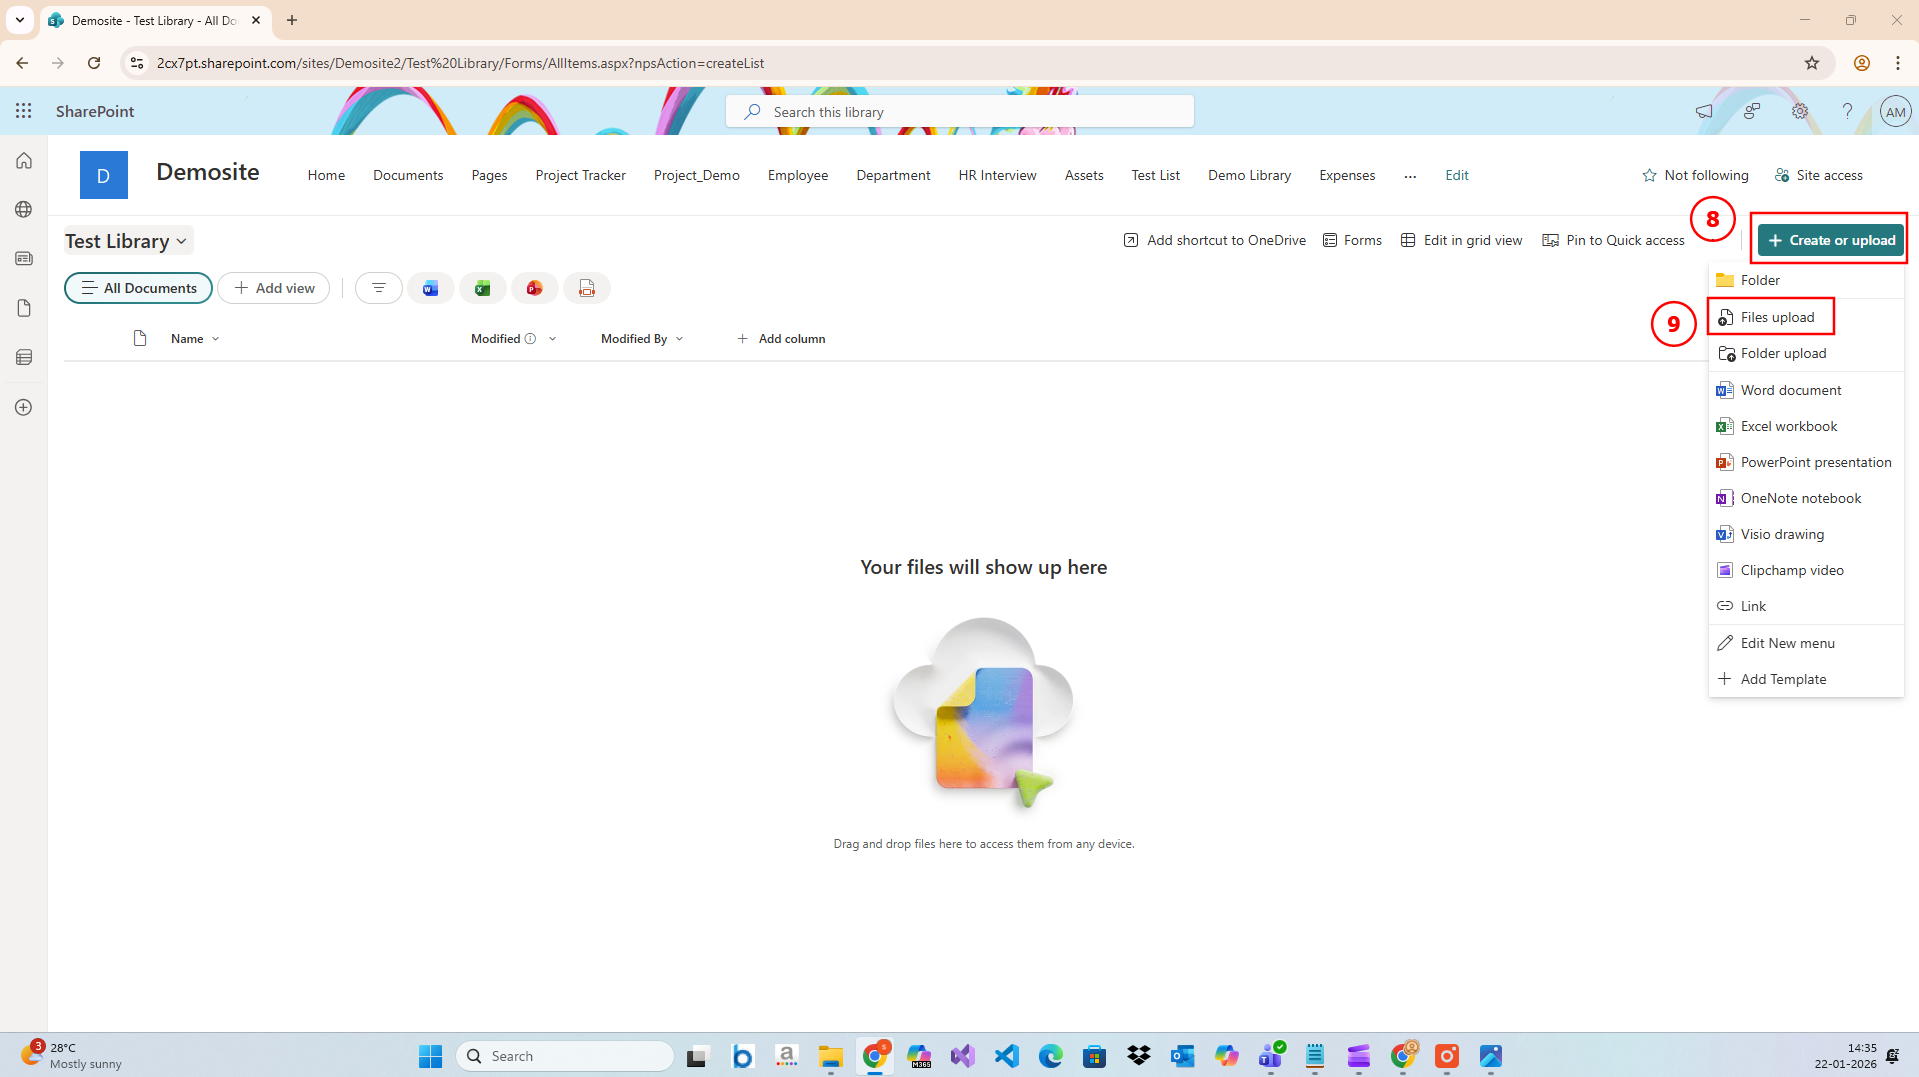Open Dropbox from the taskbar
Screen dimensions: 1919x1077
click(1139, 1056)
